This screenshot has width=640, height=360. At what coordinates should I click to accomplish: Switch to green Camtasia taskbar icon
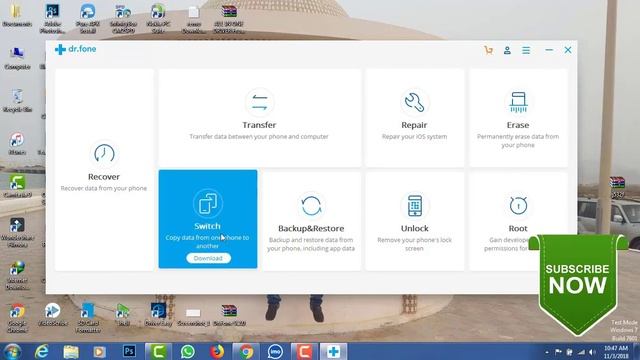158,351
